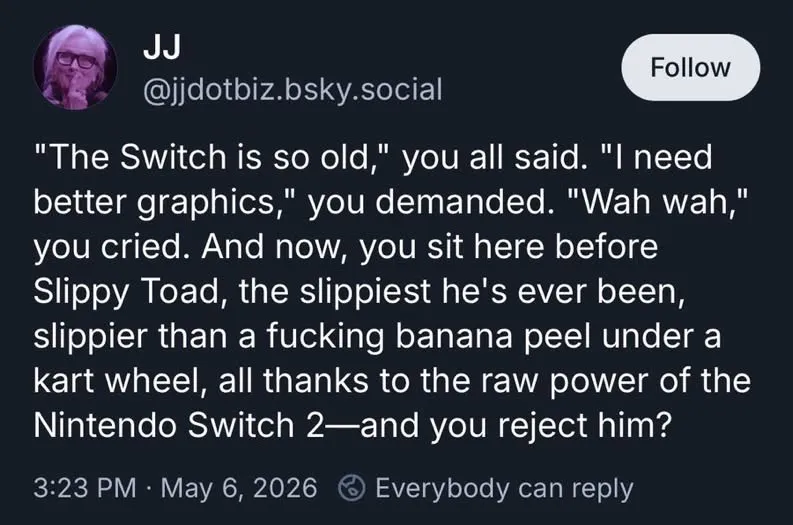Screen dimensions: 793x525
Task: Click the ending words "reject him?"
Action: pos(585,426)
